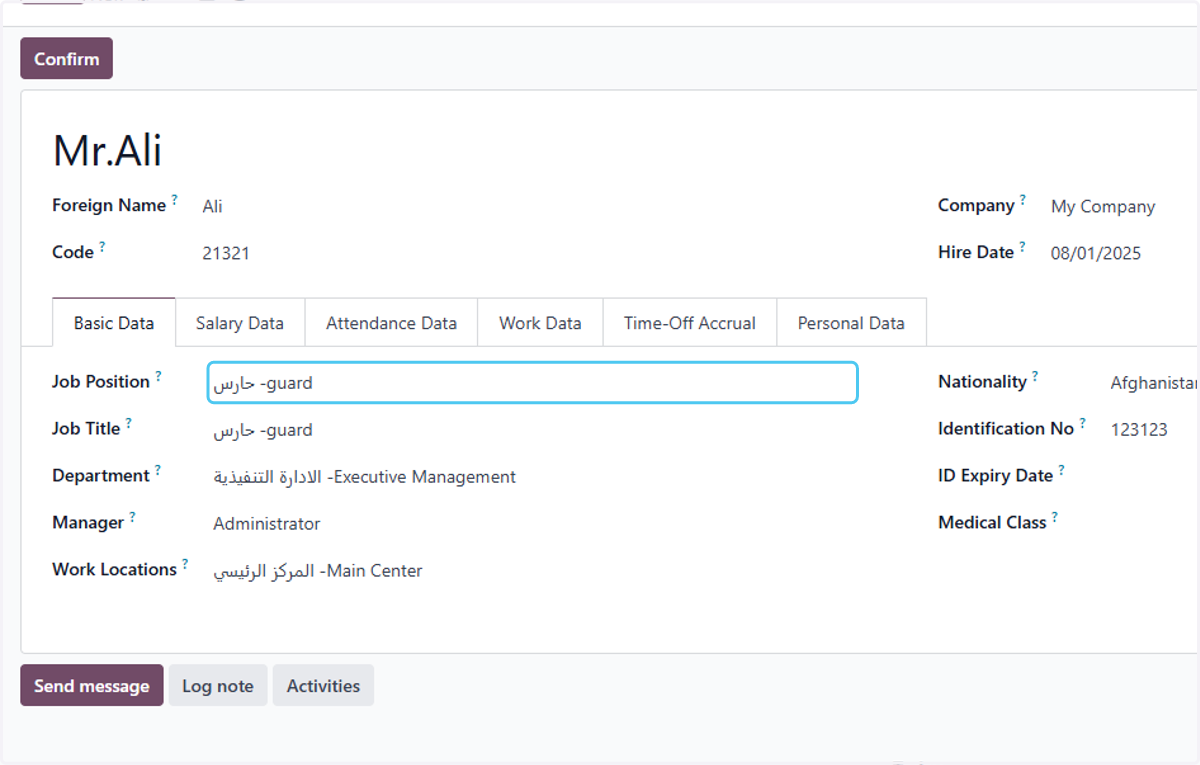This screenshot has height=765, width=1200.
Task: Open the Attendance Data tab
Action: [391, 323]
